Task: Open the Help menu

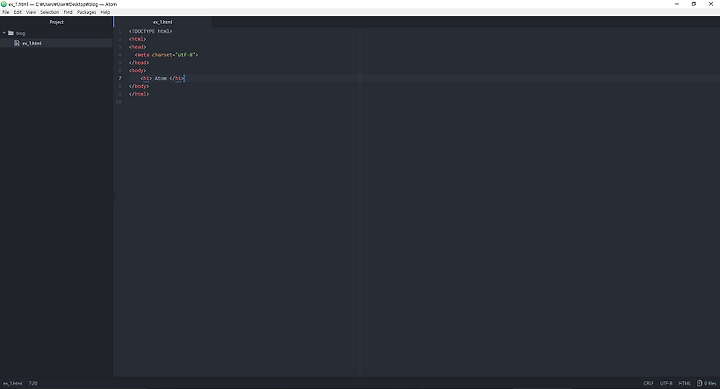Action: 105,12
